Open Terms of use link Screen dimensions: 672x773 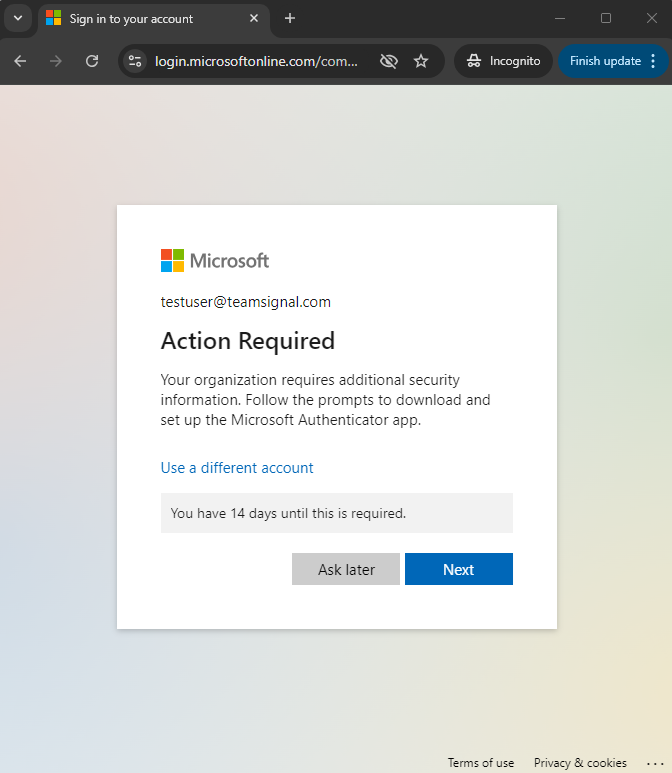click(x=481, y=763)
